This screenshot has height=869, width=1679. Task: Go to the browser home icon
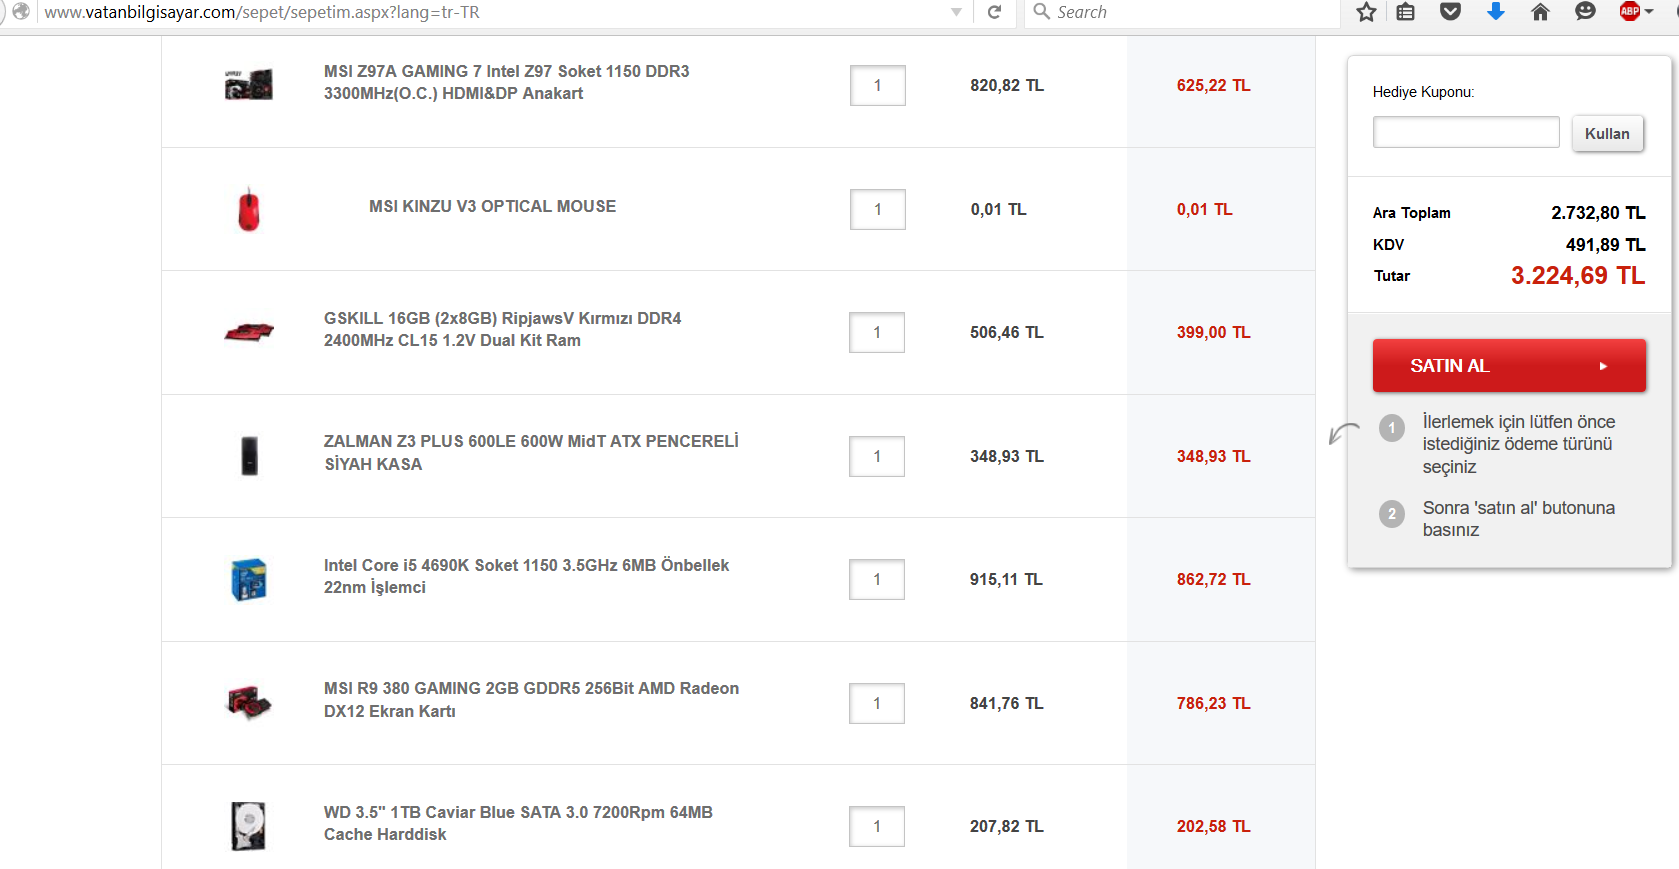coord(1540,12)
